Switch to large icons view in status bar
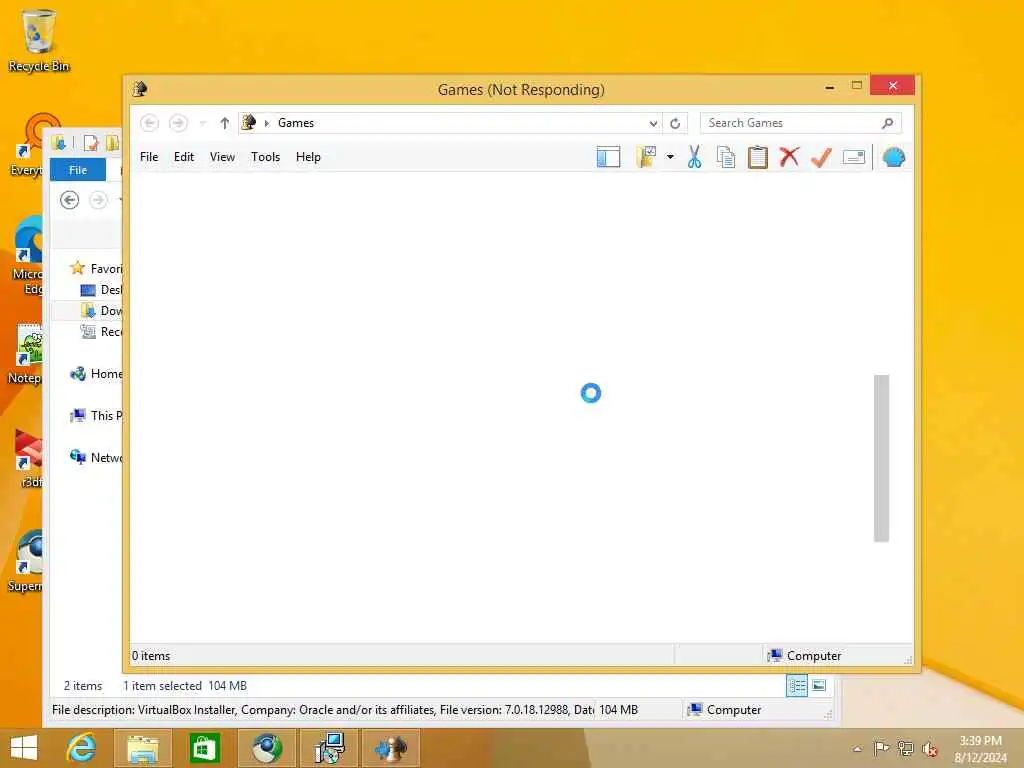Screen dimensions: 1024x768 819,686
